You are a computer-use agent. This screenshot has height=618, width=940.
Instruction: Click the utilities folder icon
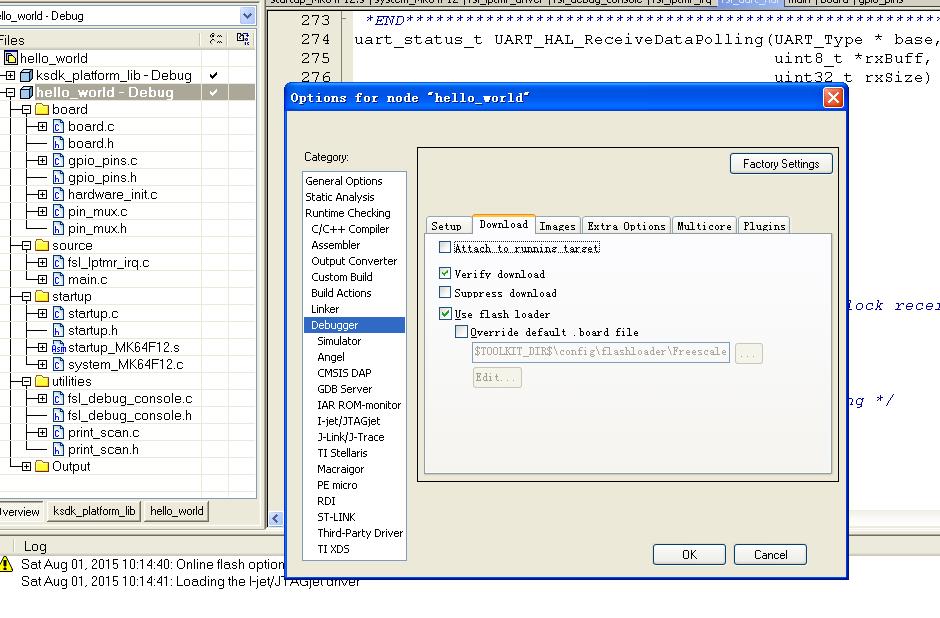pyautogui.click(x=42, y=381)
